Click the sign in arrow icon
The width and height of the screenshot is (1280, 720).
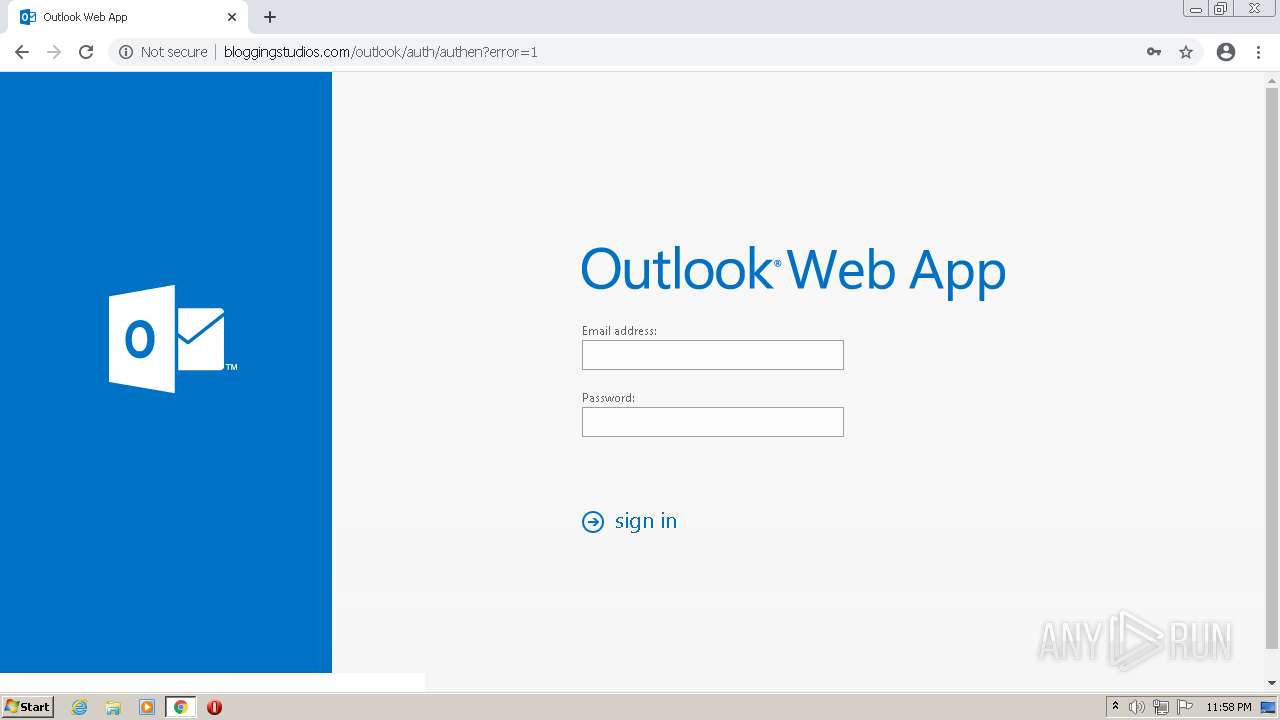click(x=593, y=522)
